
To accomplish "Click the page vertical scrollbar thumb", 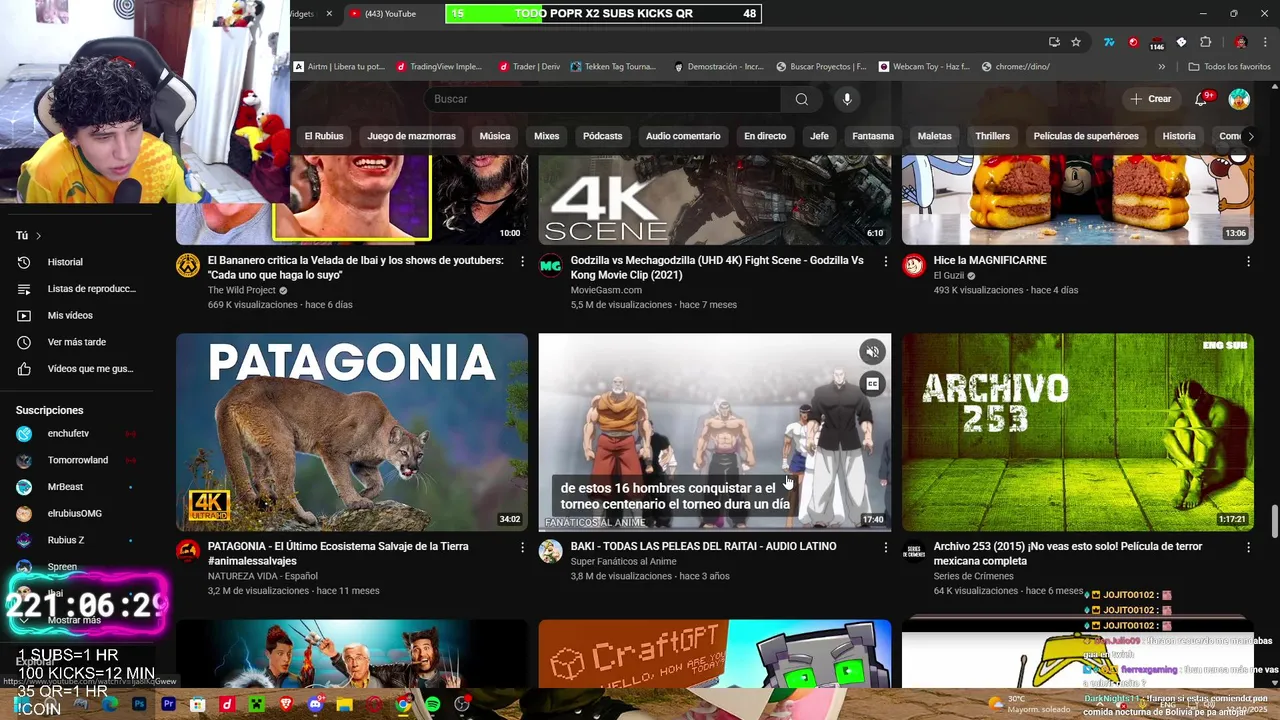I will (1274, 520).
